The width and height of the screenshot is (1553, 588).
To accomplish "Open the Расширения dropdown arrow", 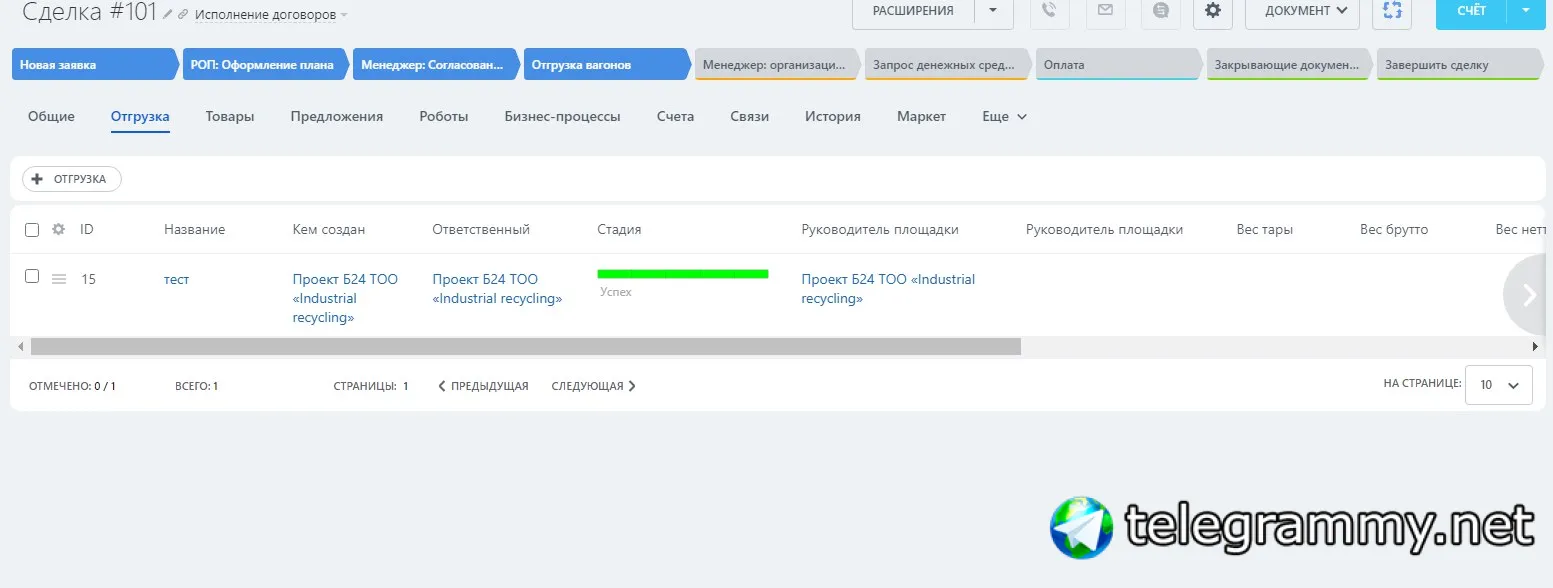I will (993, 11).
